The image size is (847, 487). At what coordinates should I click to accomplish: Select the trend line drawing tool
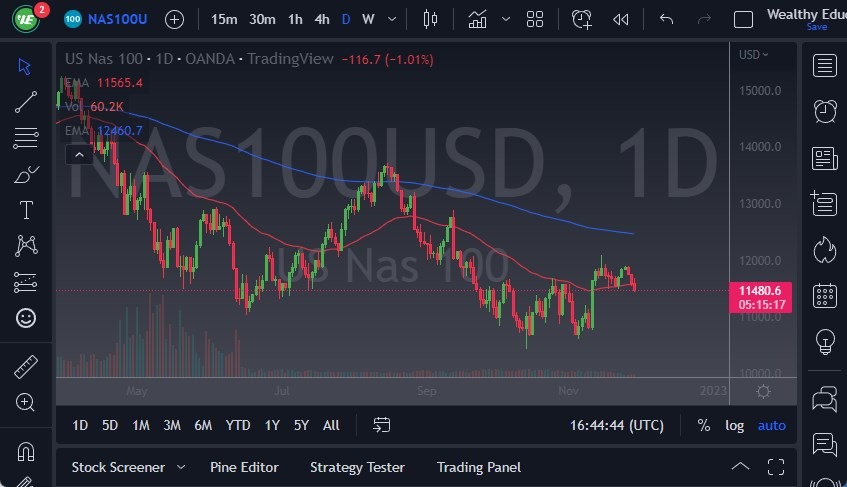tap(25, 102)
